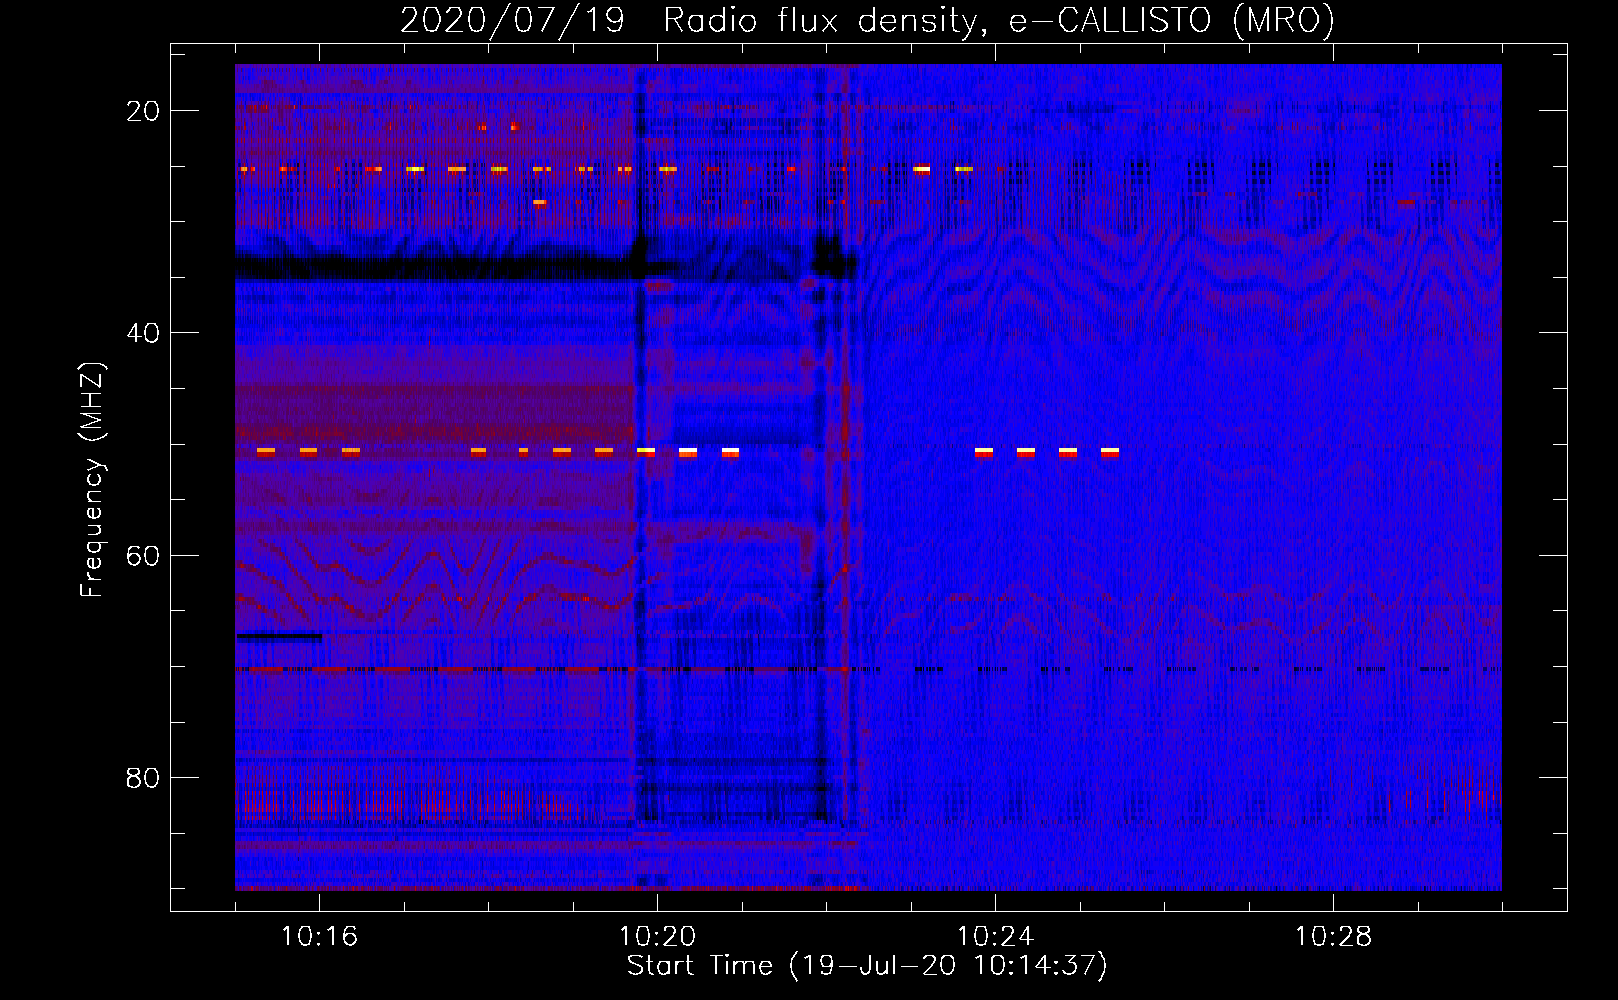Click the '10:28' time tick label
The width and height of the screenshot is (1618, 1000).
pyautogui.click(x=1333, y=936)
